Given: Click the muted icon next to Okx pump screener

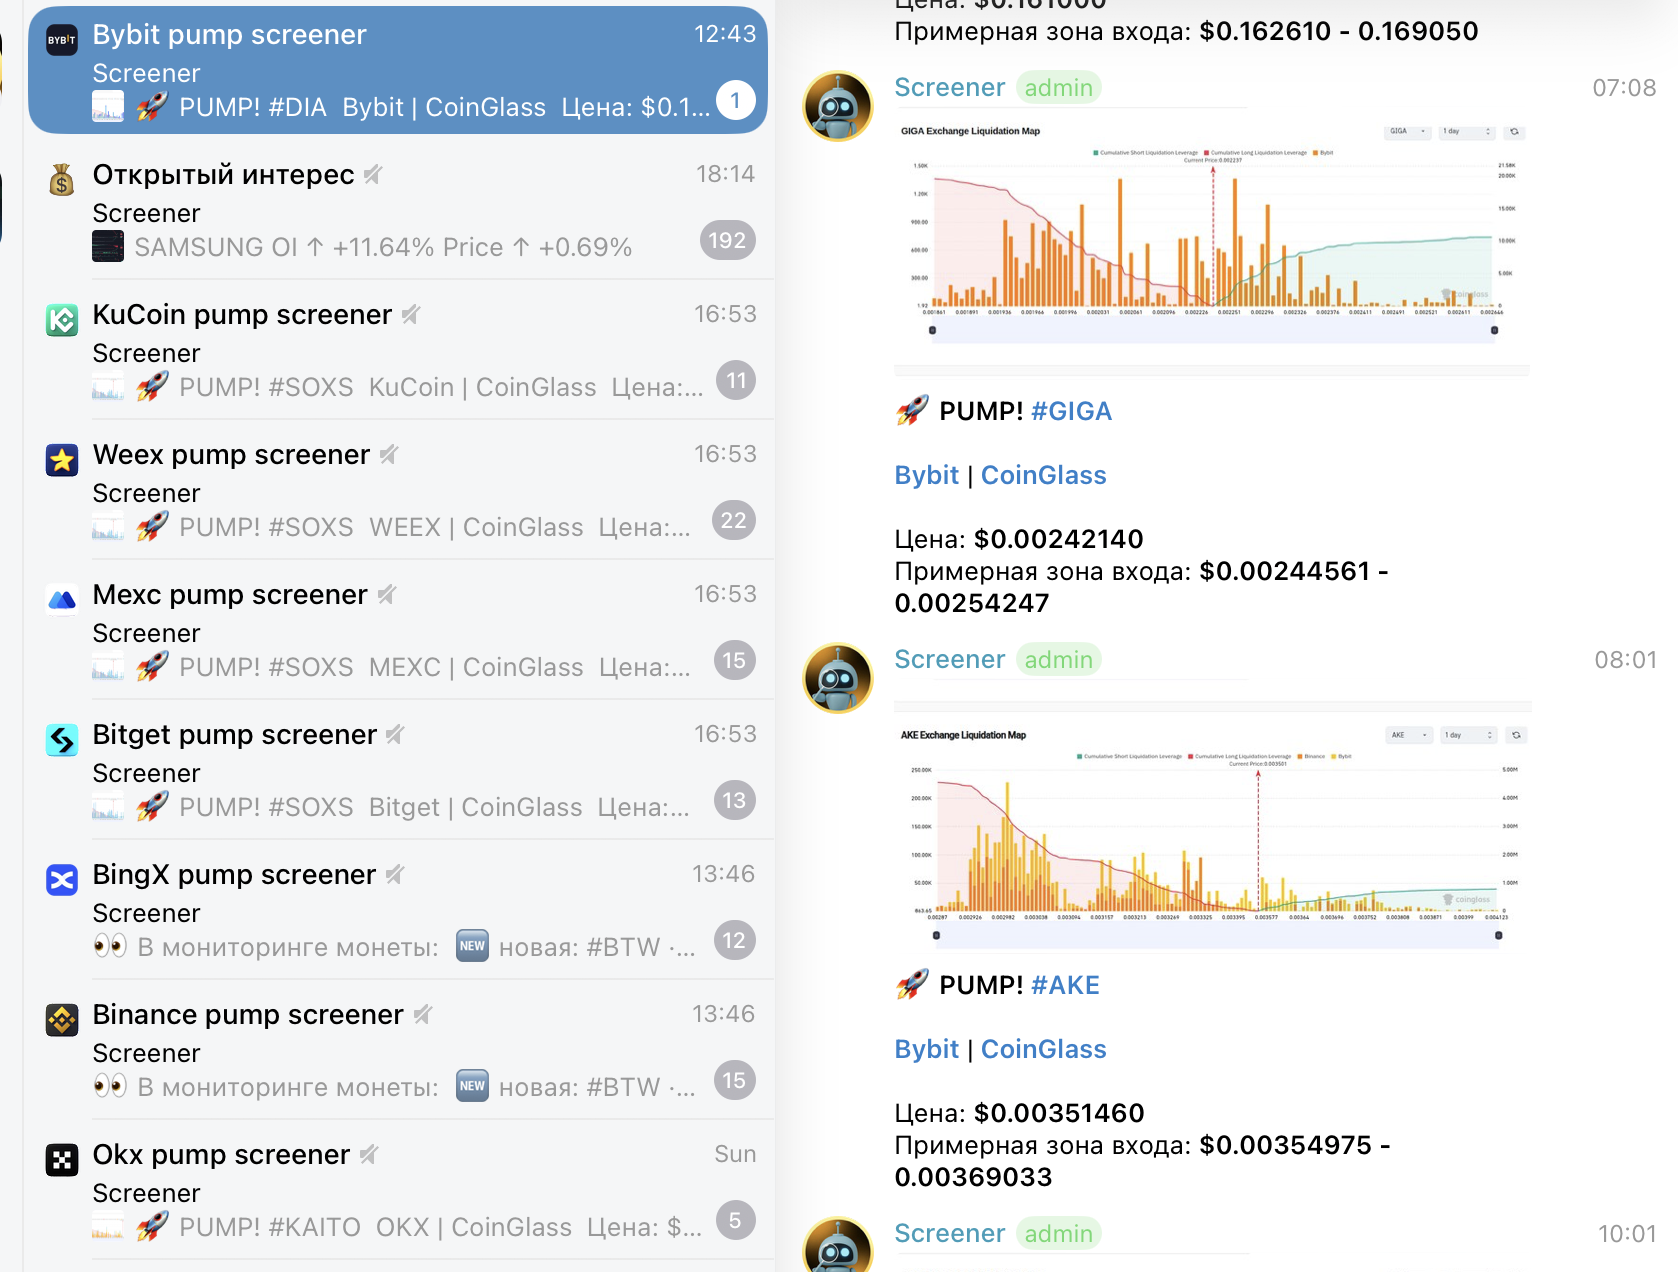Looking at the screenshot, I should [369, 1155].
